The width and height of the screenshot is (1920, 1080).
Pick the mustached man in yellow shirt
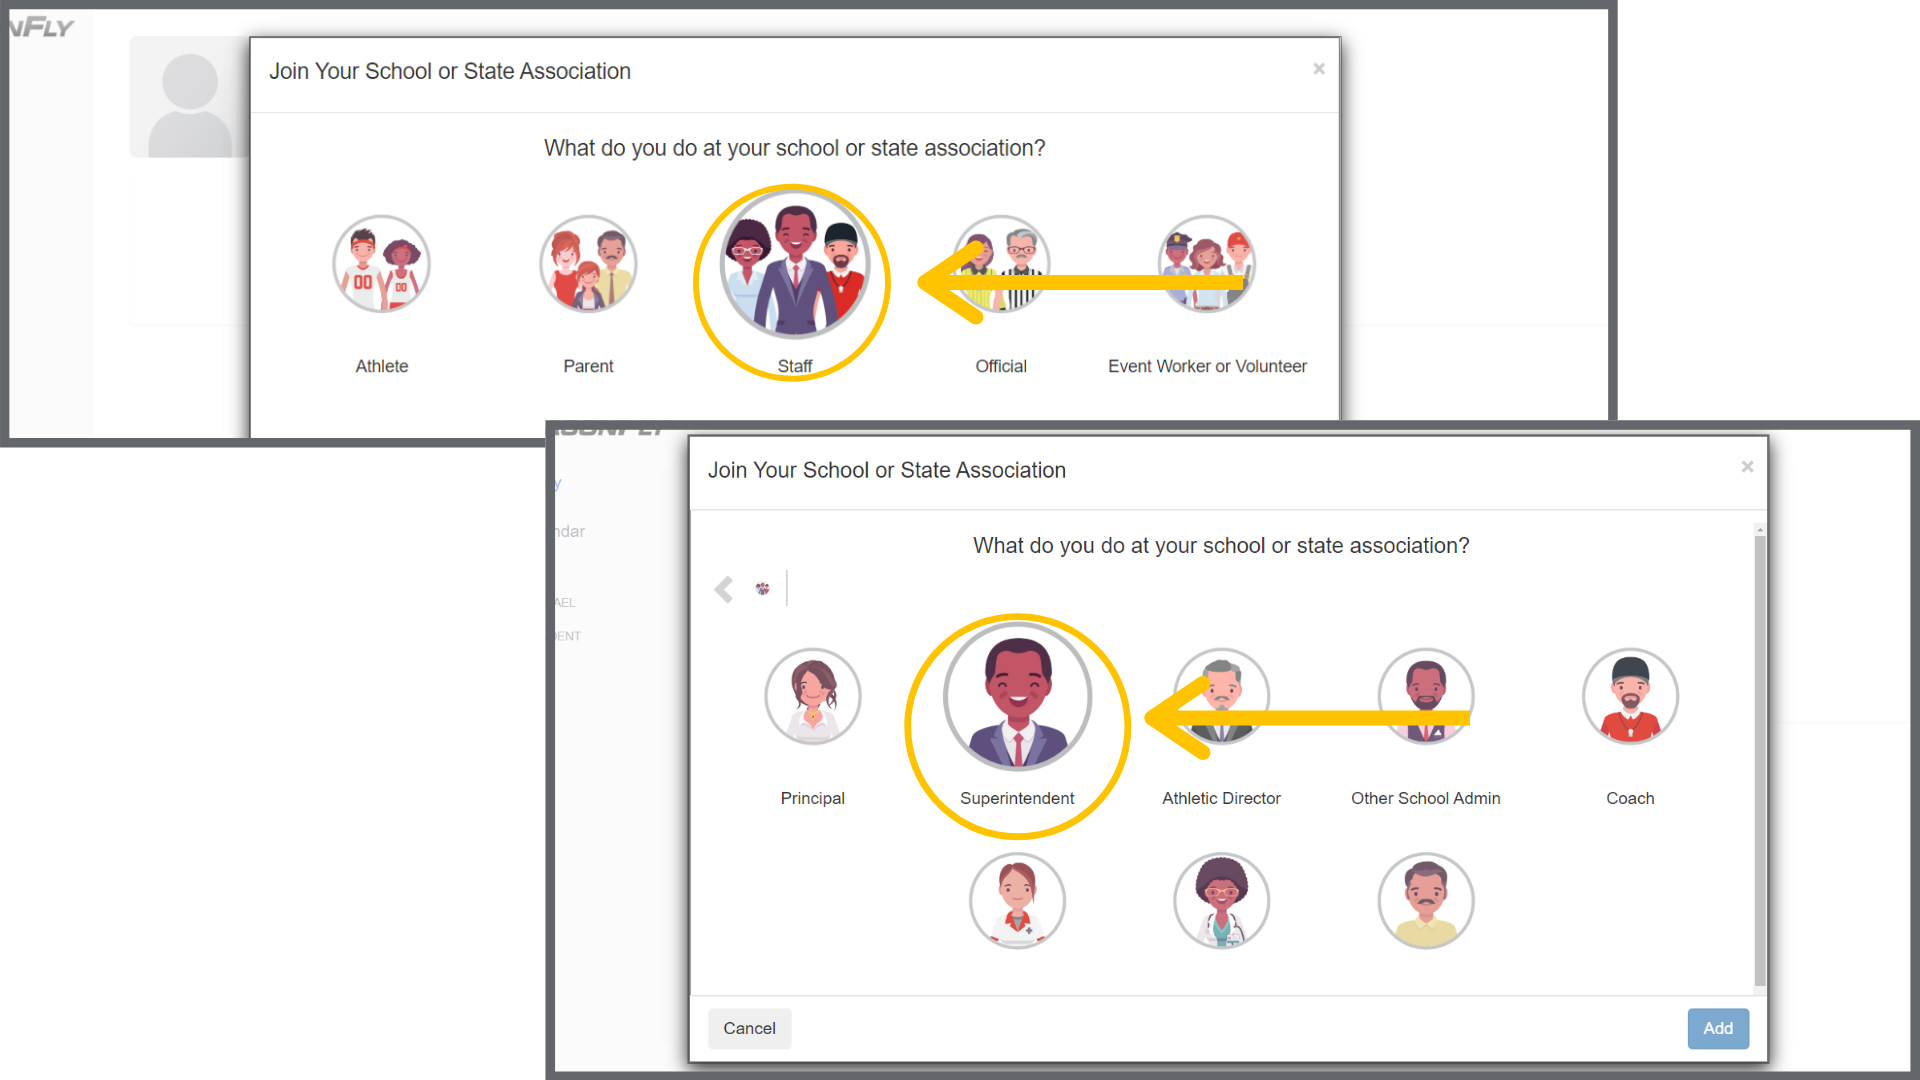[1426, 901]
